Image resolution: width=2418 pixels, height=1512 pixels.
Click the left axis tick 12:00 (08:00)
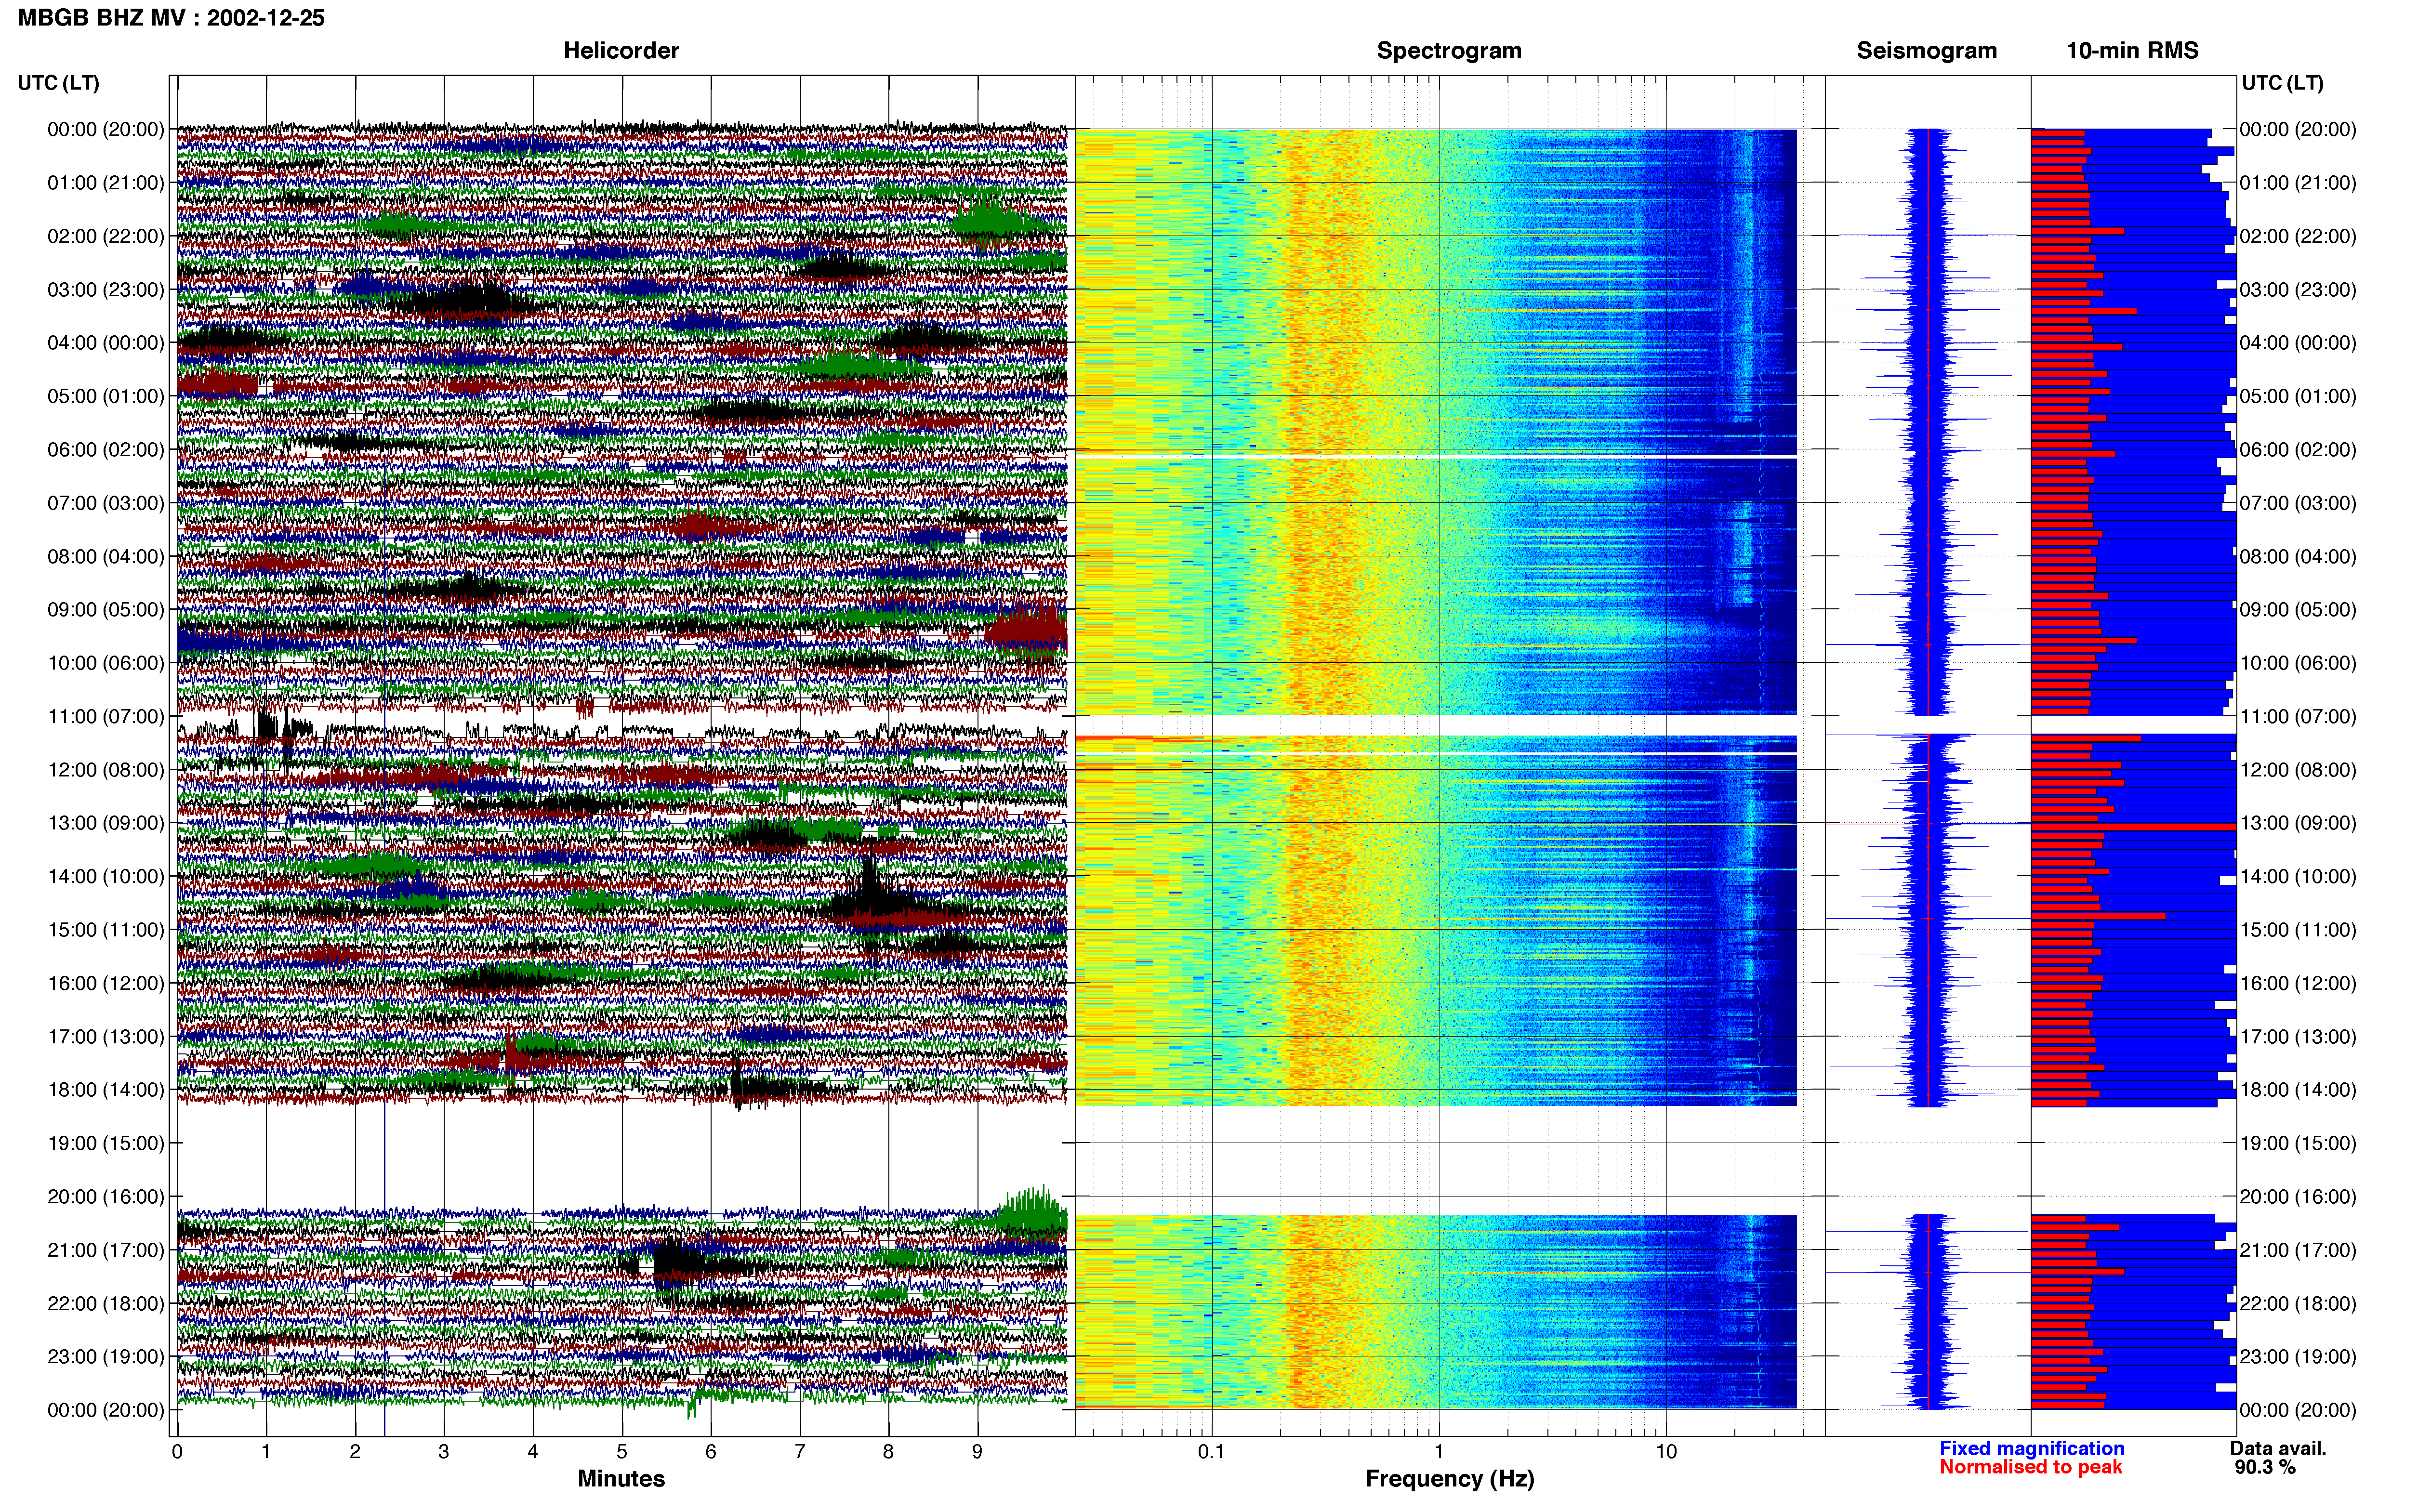click(x=106, y=770)
